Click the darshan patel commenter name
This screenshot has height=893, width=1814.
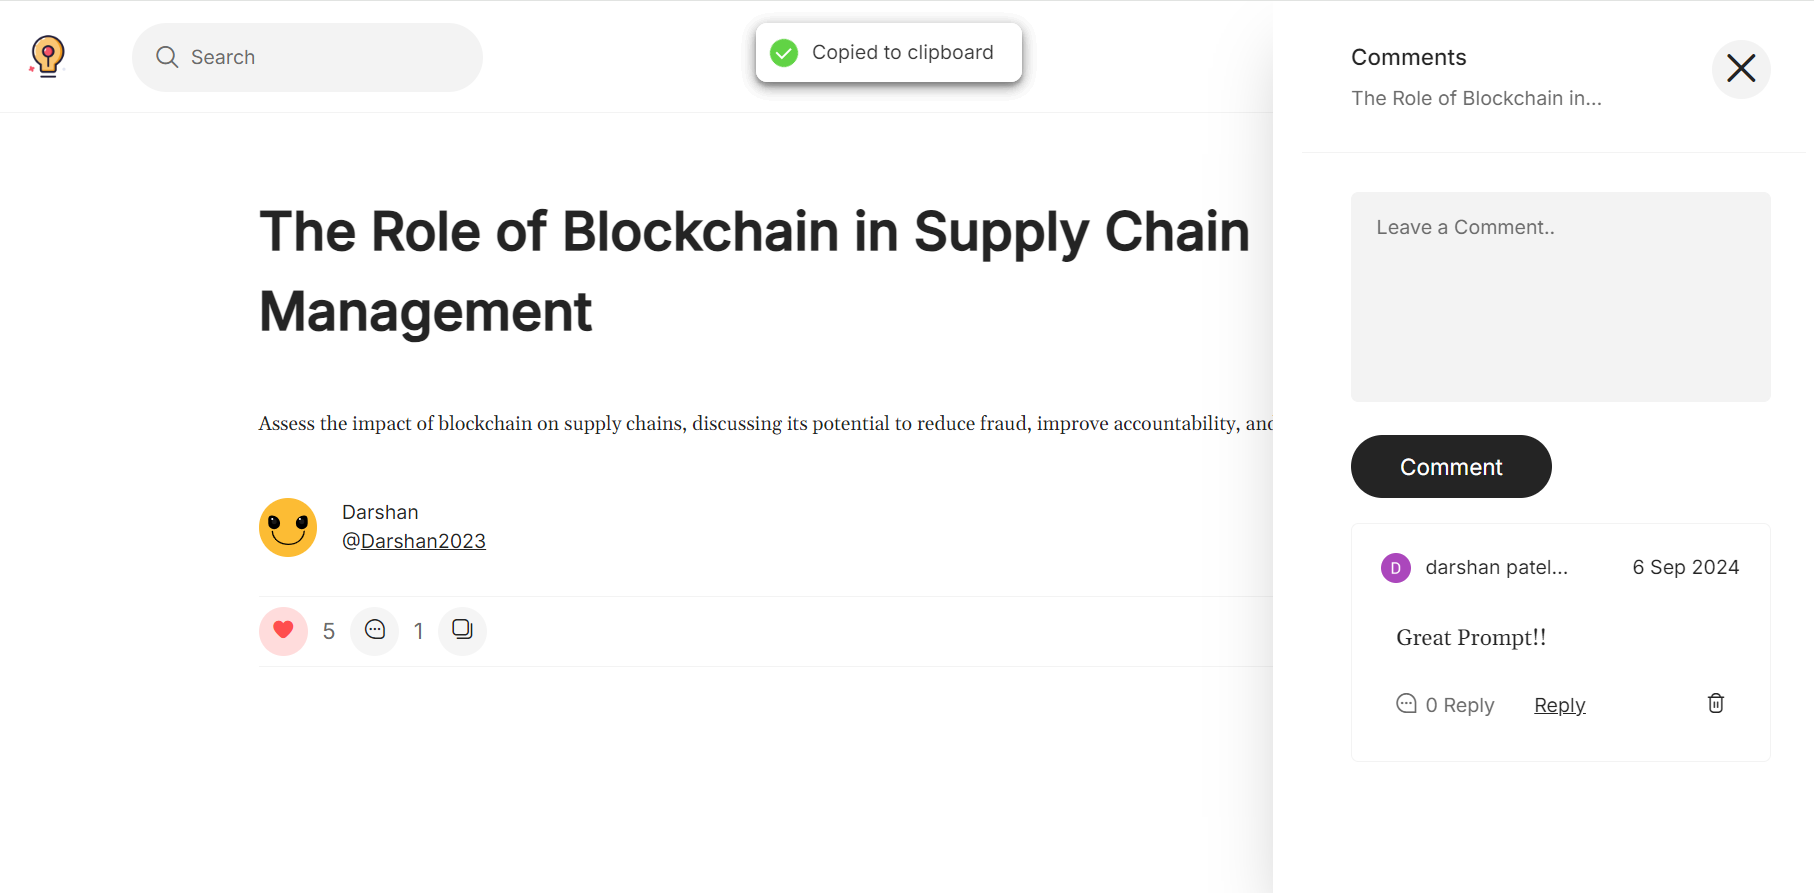(1496, 568)
